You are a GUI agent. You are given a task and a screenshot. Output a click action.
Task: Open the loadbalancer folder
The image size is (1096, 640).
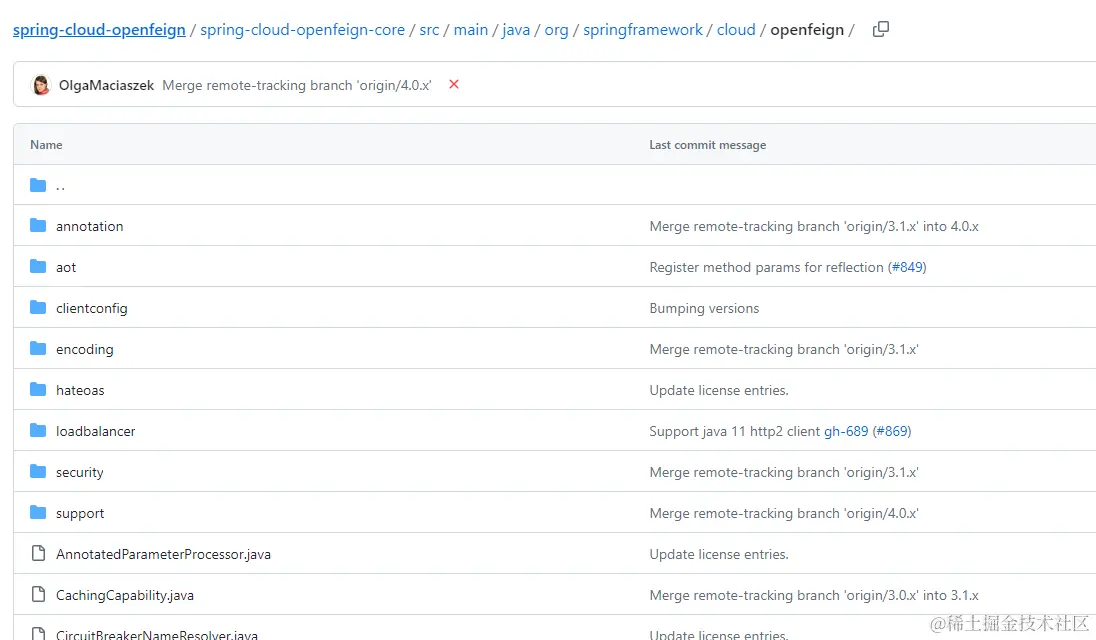[x=96, y=431]
